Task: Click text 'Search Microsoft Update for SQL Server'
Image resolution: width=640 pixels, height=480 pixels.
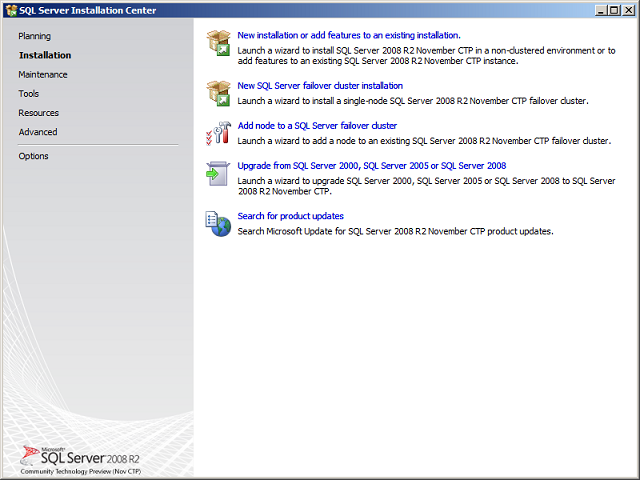Action: pos(315,231)
